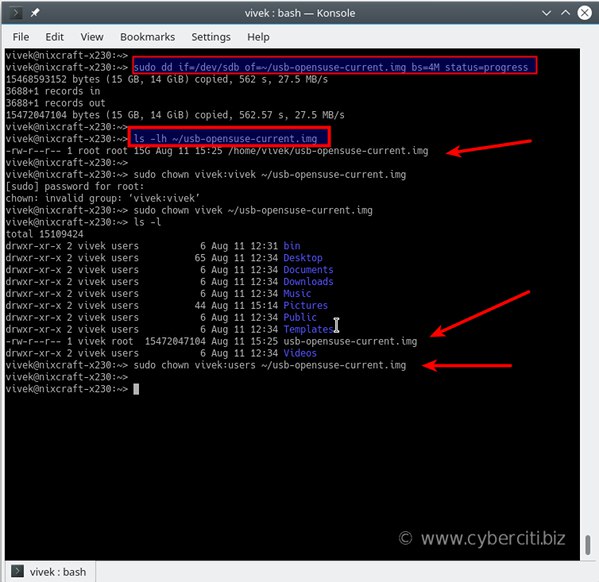Screen dimensions: 599x582
Task: Click the 'Videos' directory name
Action: pos(300,353)
